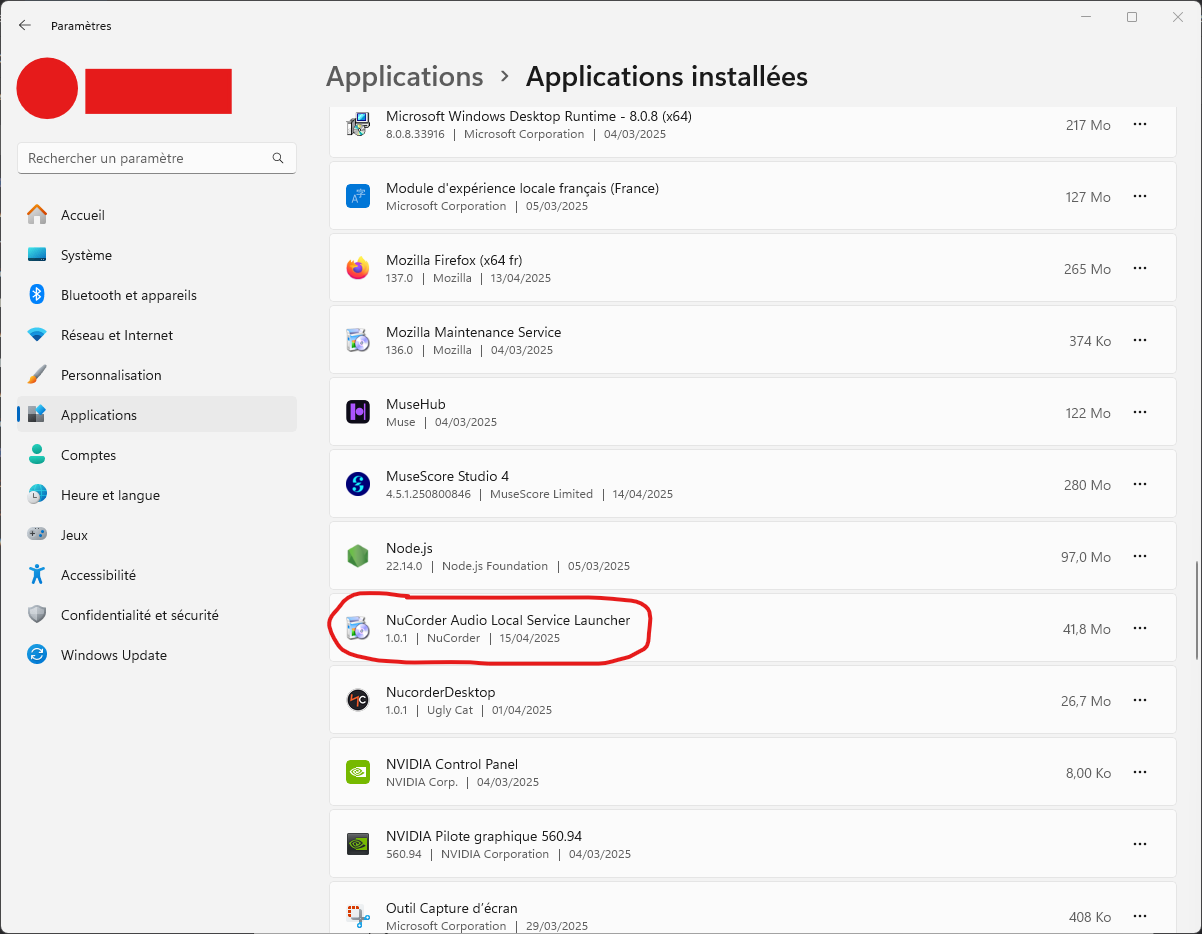Open Personnalisation settings
This screenshot has height=934, width=1202.
[157, 375]
